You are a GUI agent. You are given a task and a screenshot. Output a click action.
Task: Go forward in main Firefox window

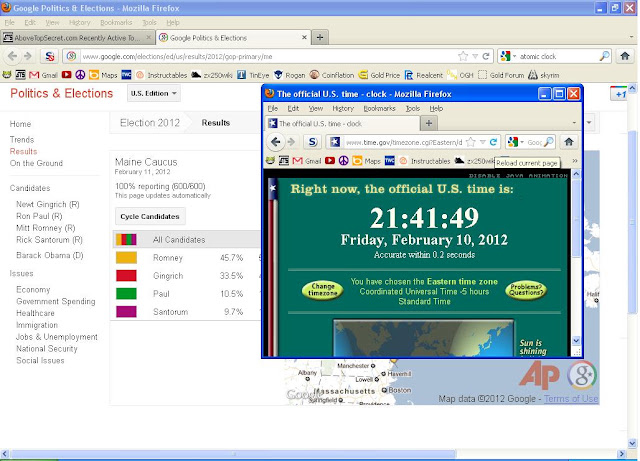coord(28,56)
